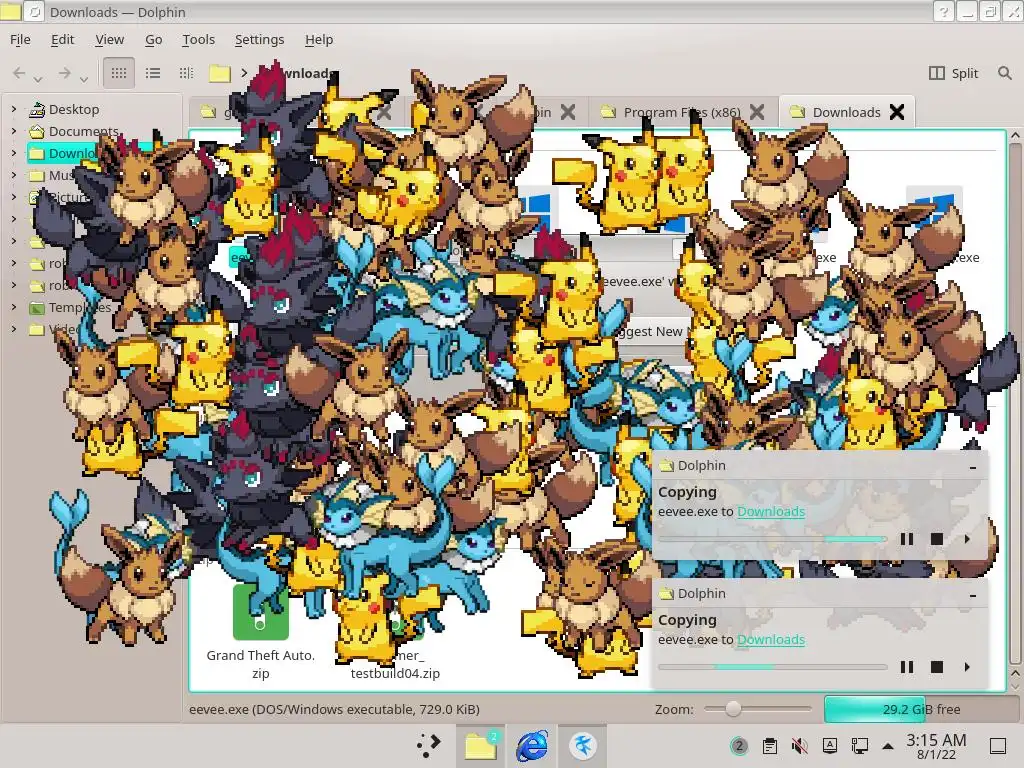1024x768 pixels.
Task: Open the KDE application launcher
Action: [428, 745]
